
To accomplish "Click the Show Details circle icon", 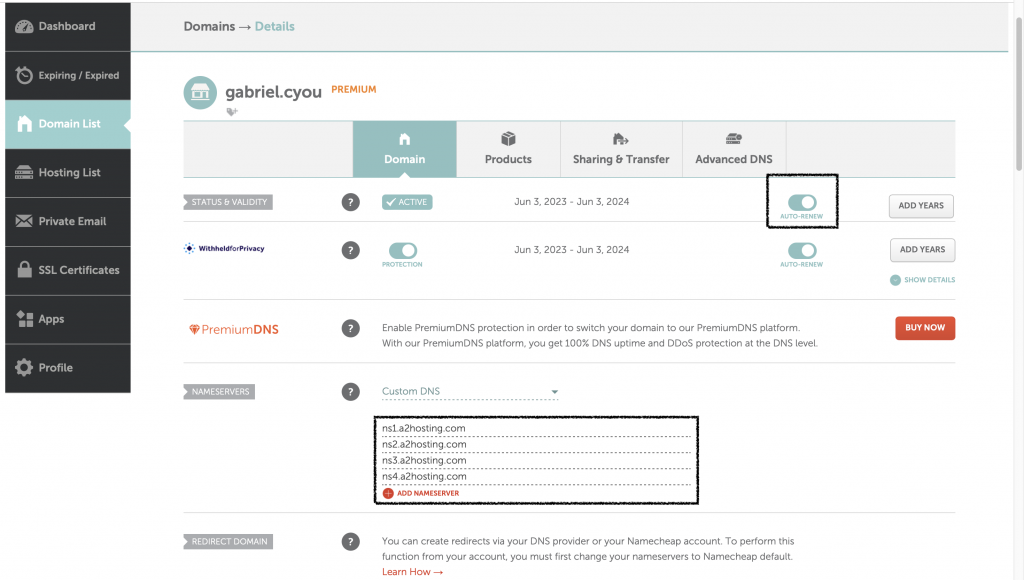I will [x=895, y=280].
